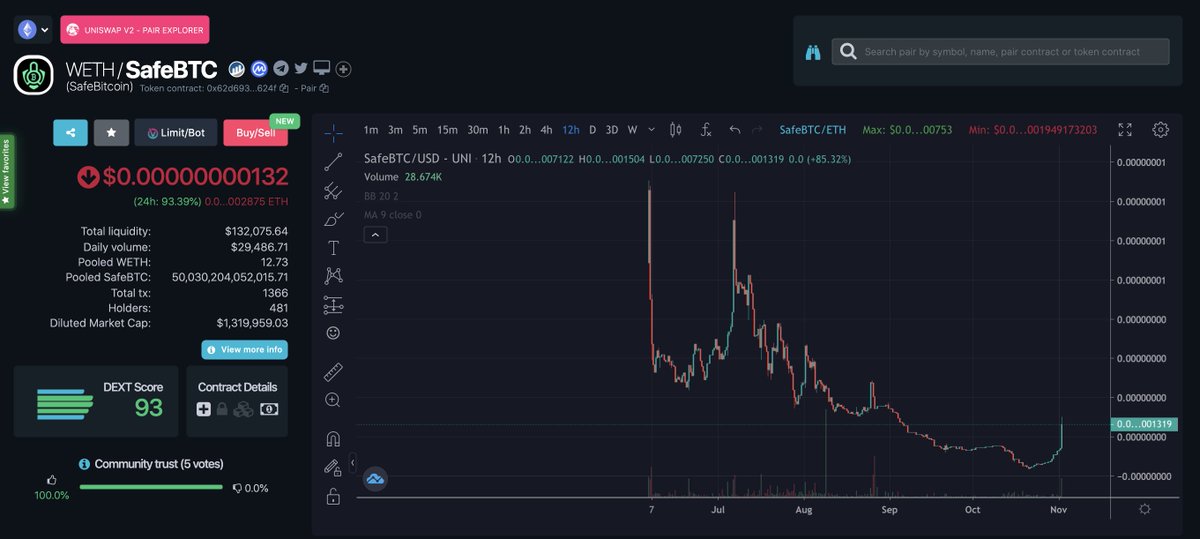Copy the pair address
Image resolution: width=1200 pixels, height=539 pixels.
(x=323, y=88)
